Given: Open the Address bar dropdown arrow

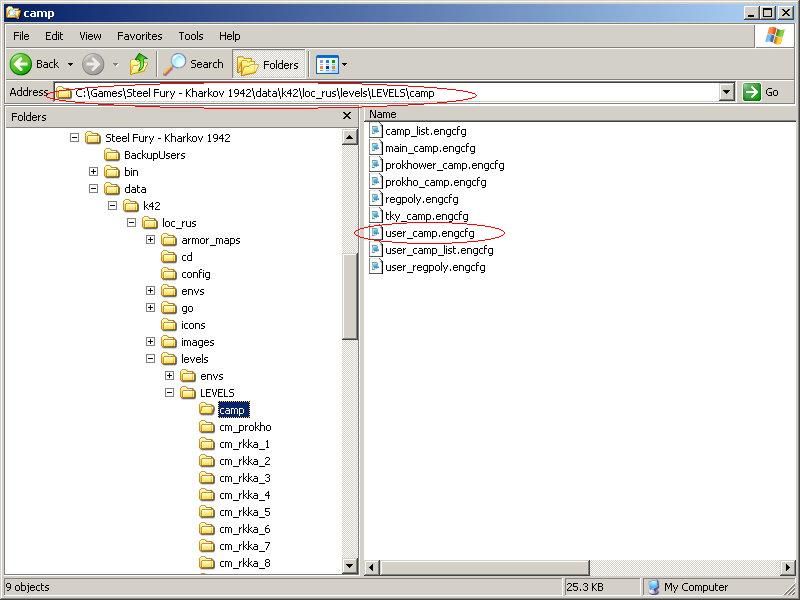Looking at the screenshot, I should pos(727,93).
